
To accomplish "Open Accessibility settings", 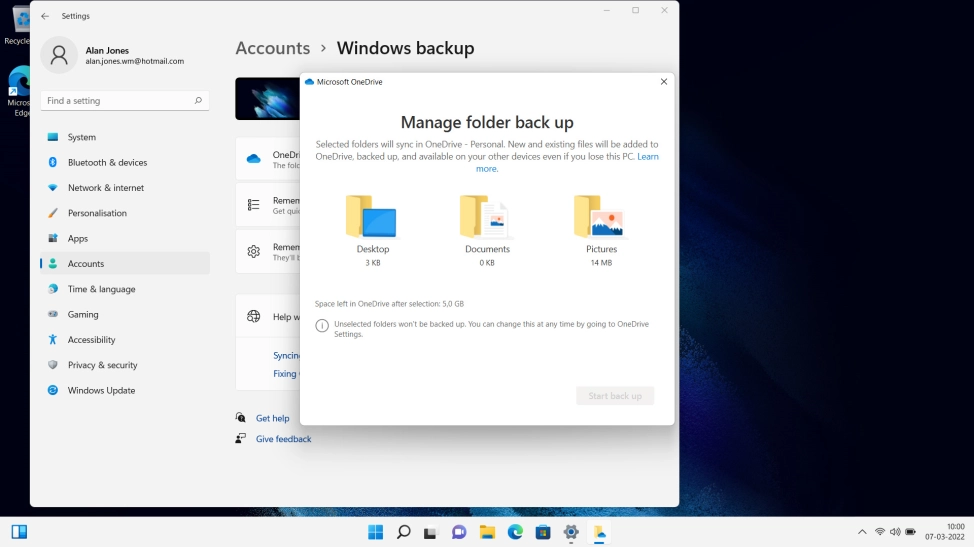I will [x=125, y=340].
